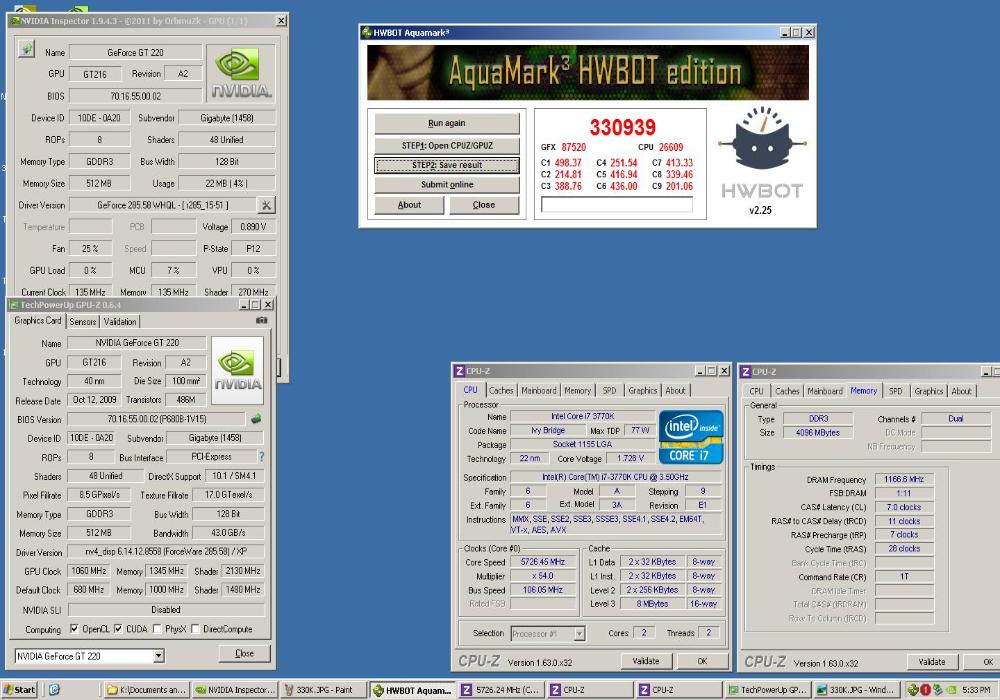Click the Intel Core i7 3770K name field
The width and height of the screenshot is (1000, 700).
[x=583, y=416]
